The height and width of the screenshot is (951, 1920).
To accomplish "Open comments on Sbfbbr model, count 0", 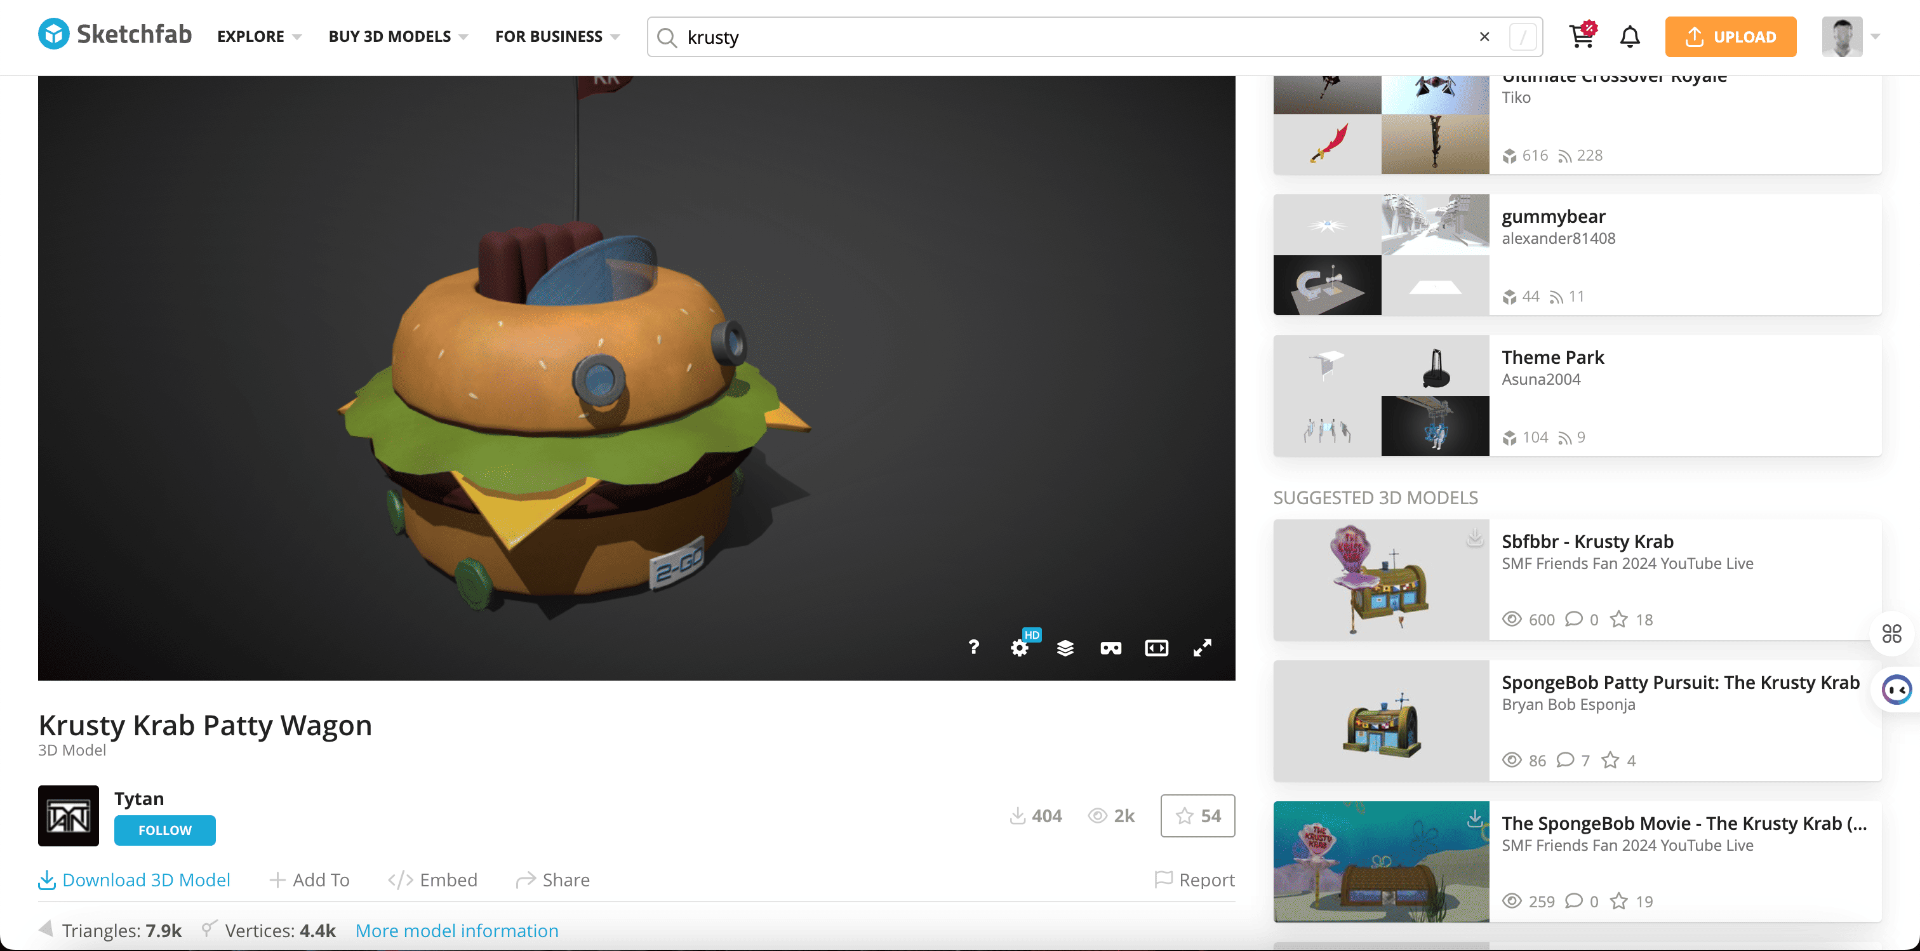I will (x=1581, y=619).
